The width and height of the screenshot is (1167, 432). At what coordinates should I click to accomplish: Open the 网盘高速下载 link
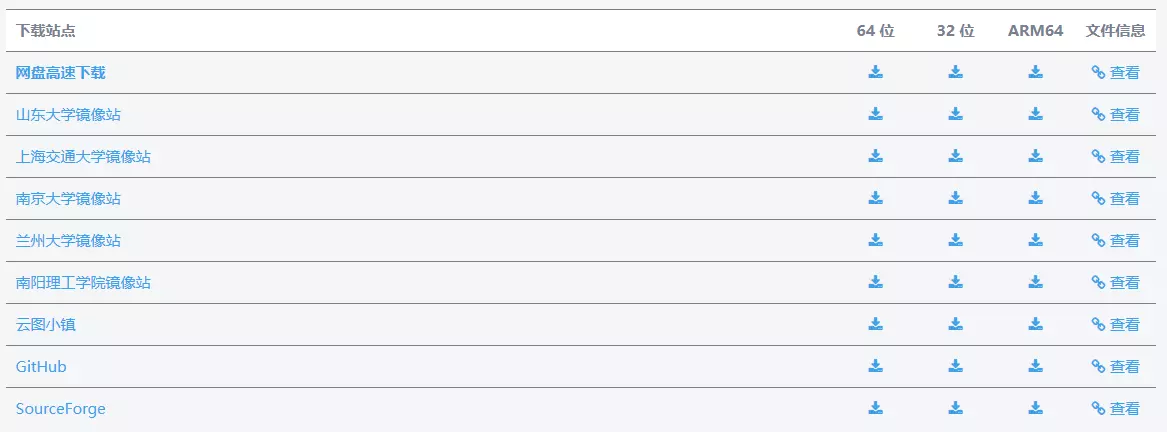(60, 73)
